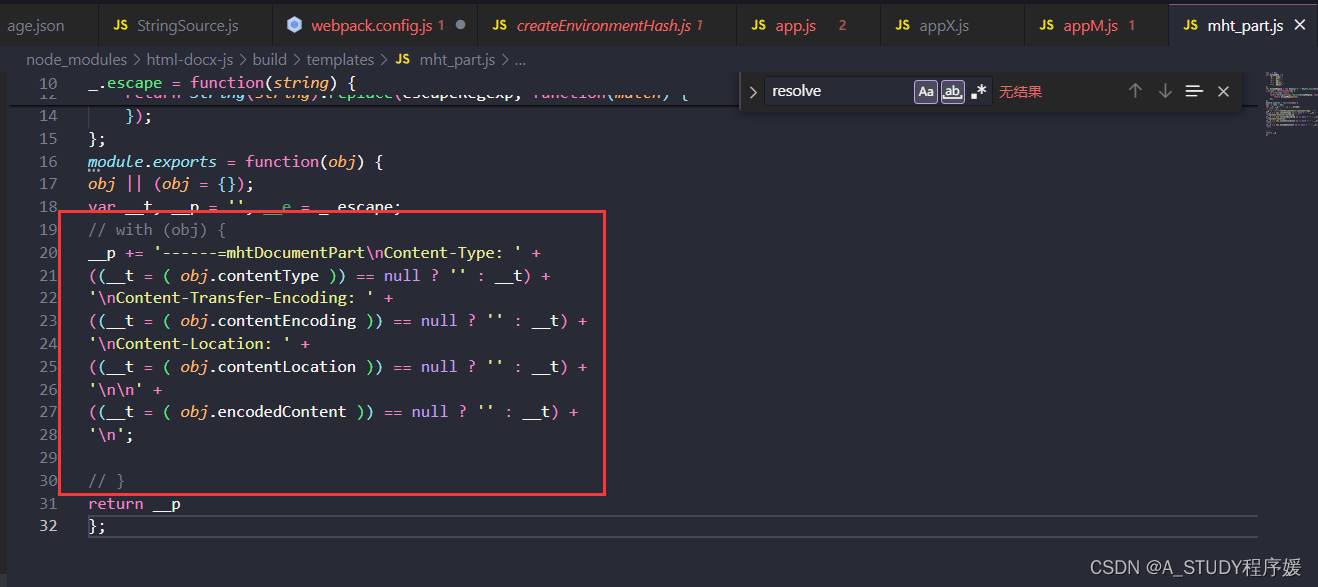This screenshot has height=587, width=1318.
Task: Switch to the StringSource.js tab
Action: tap(185, 25)
